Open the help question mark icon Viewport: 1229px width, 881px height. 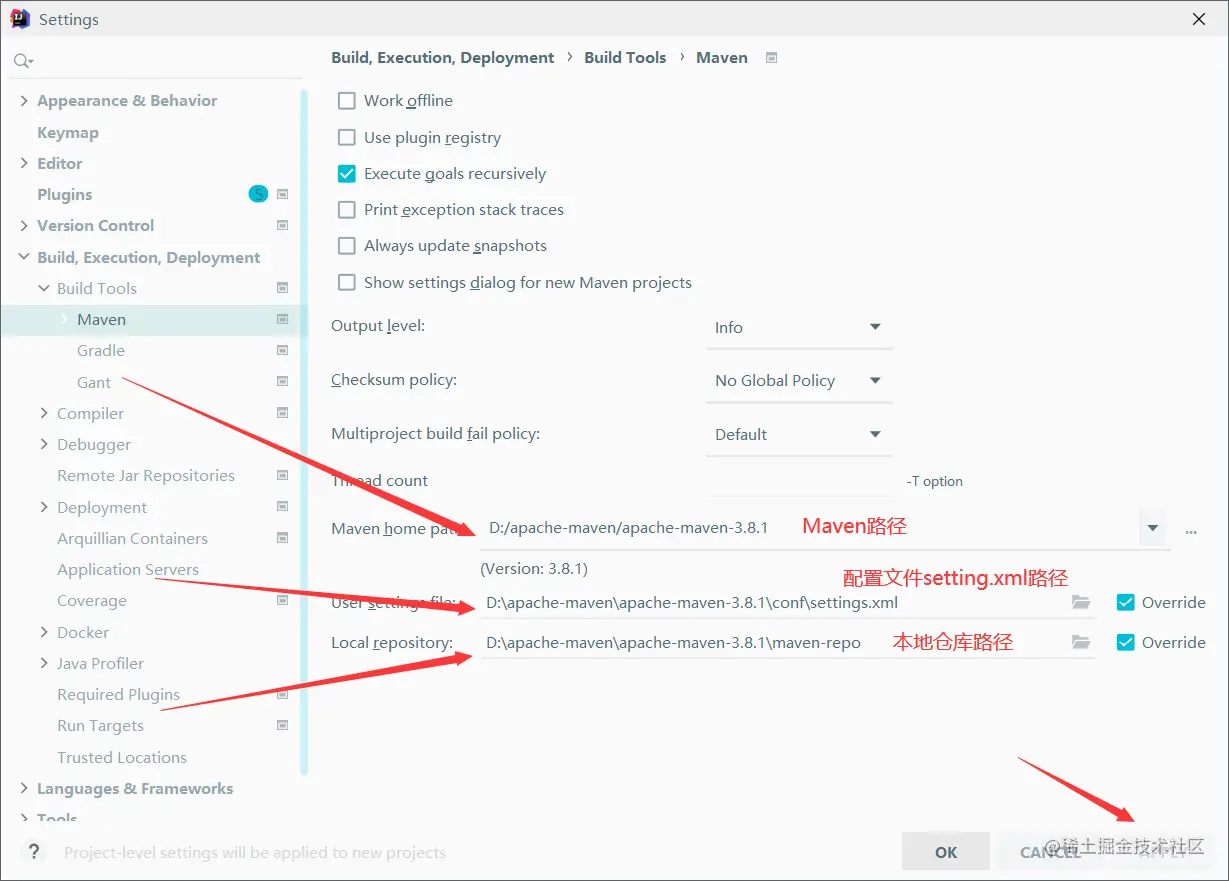pos(34,852)
